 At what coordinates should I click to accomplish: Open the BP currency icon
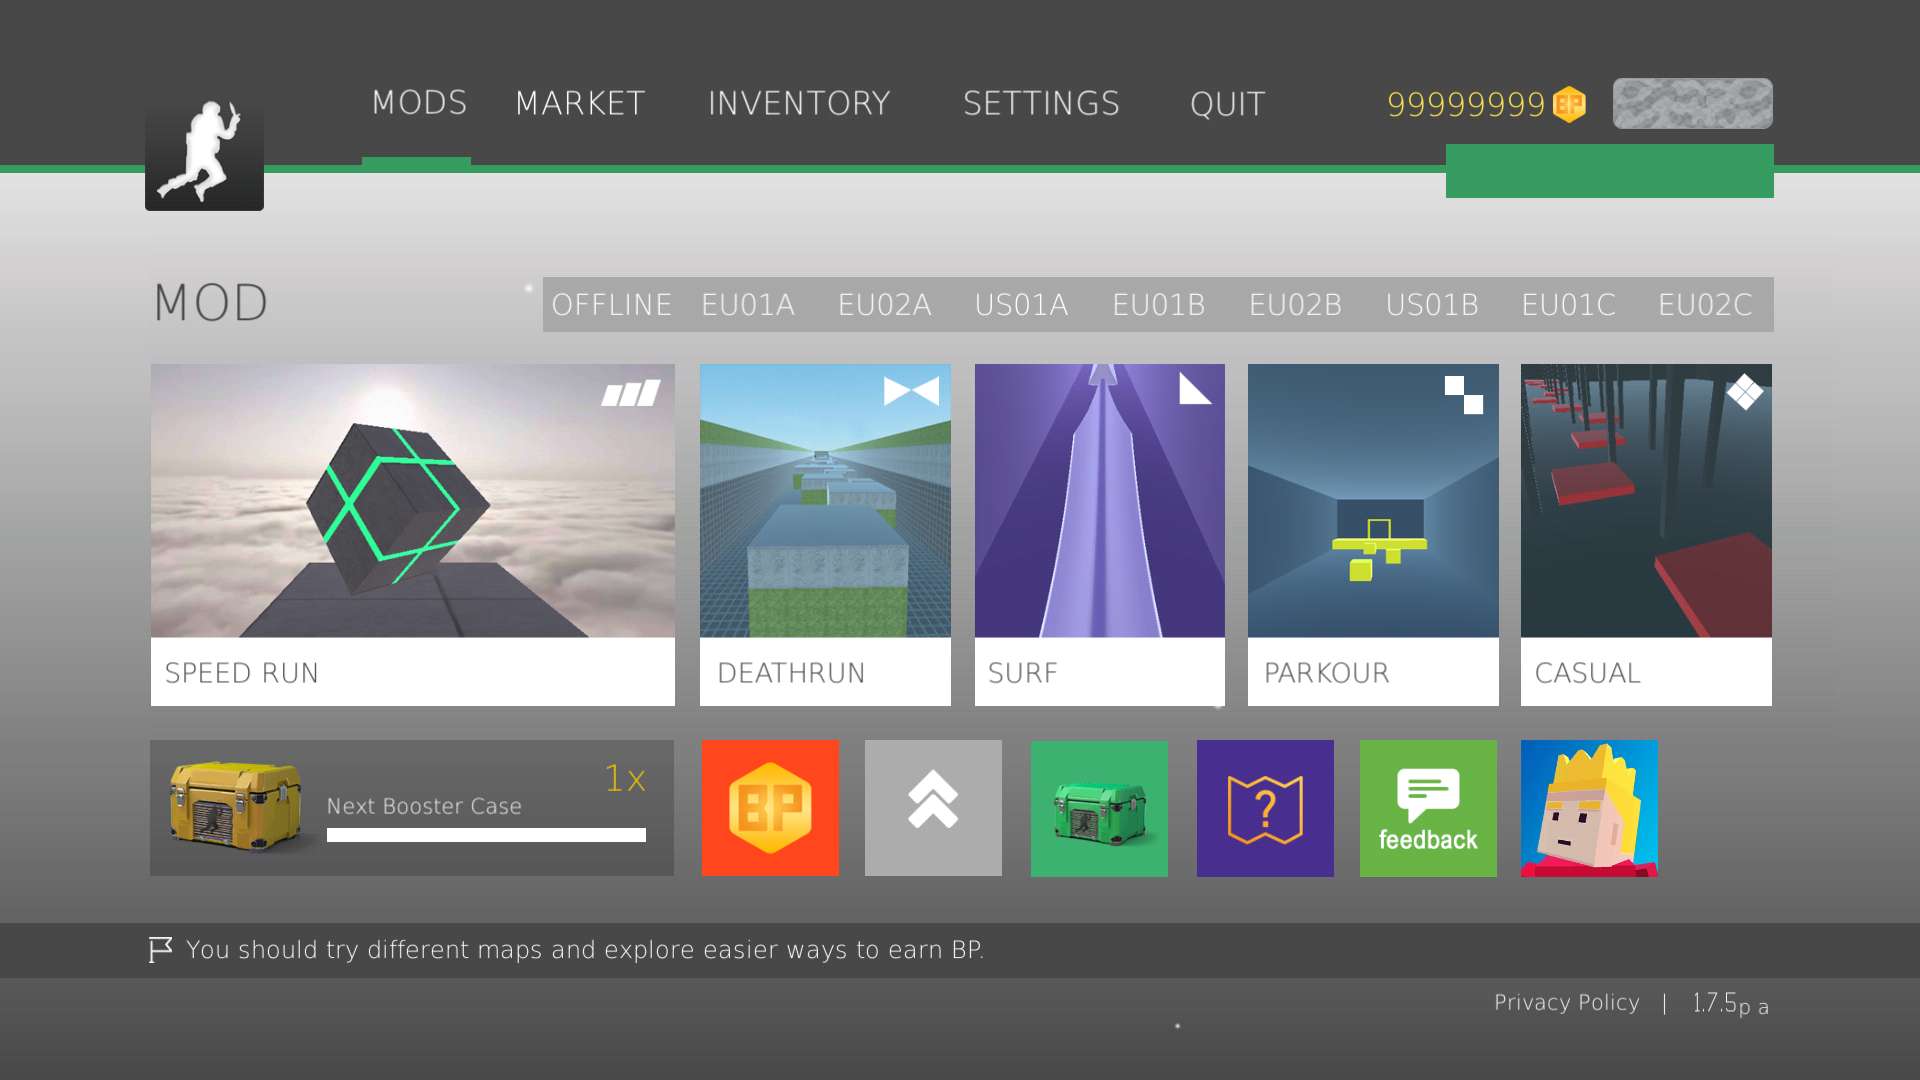click(1571, 104)
